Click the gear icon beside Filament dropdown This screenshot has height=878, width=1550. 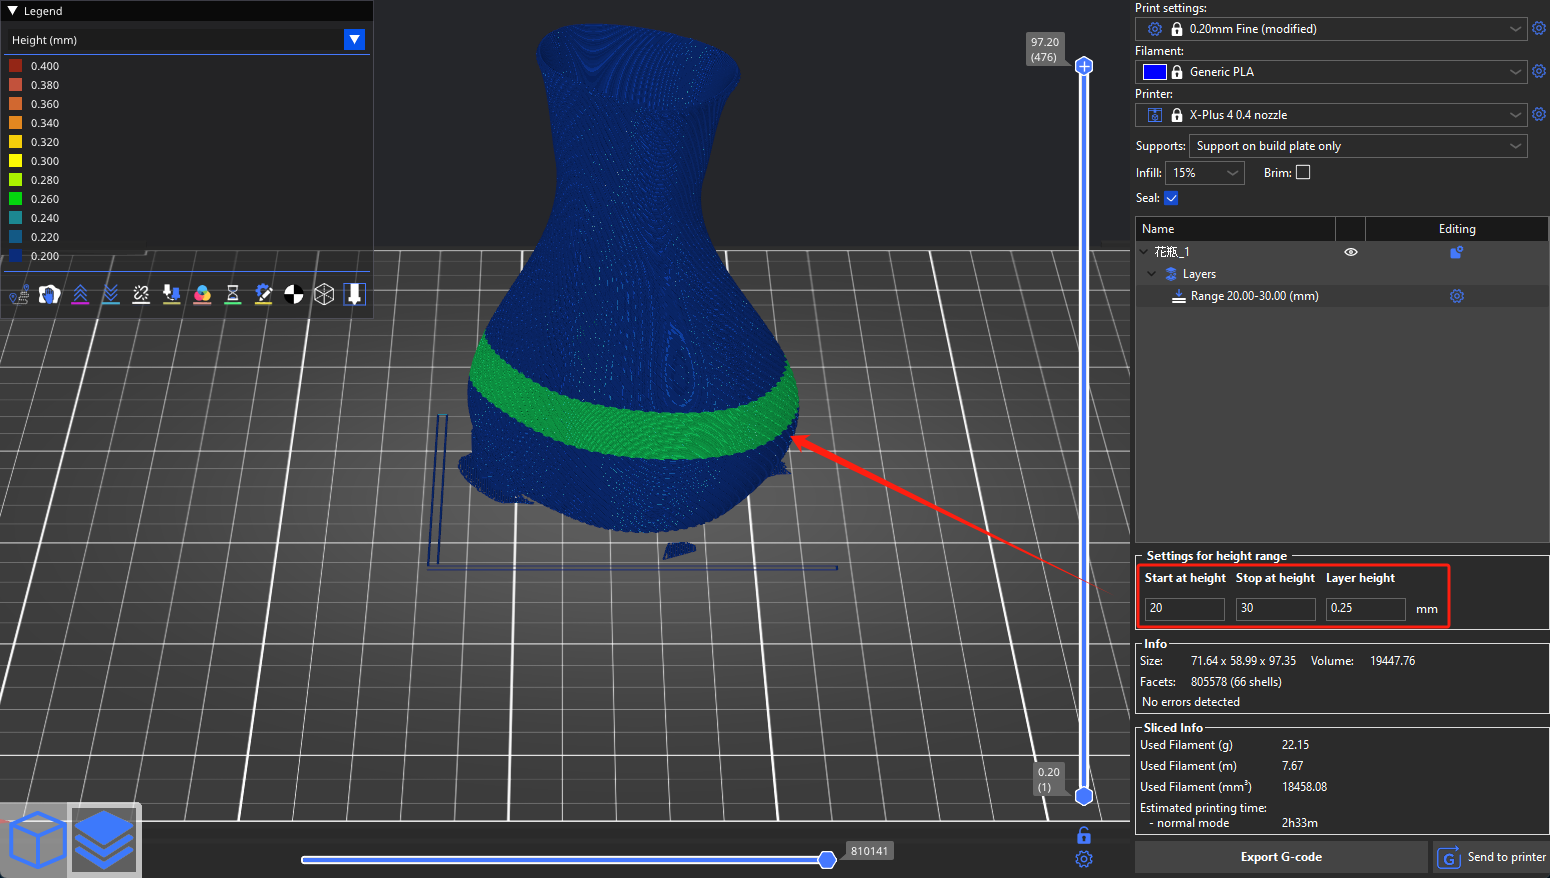tap(1539, 71)
